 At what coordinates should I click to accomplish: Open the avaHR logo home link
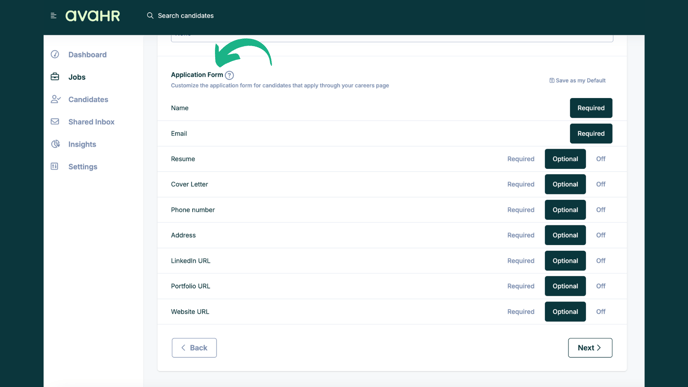(x=93, y=16)
